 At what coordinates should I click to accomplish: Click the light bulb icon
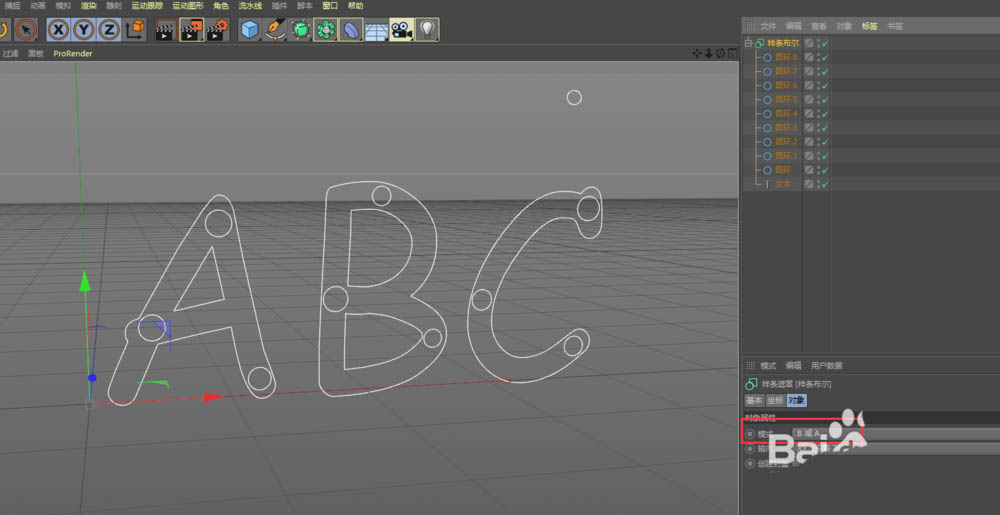(427, 30)
